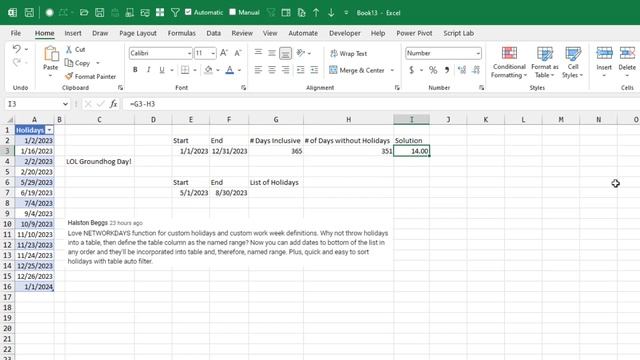Center text horizontally
The height and width of the screenshot is (360, 640).
click(272, 70)
